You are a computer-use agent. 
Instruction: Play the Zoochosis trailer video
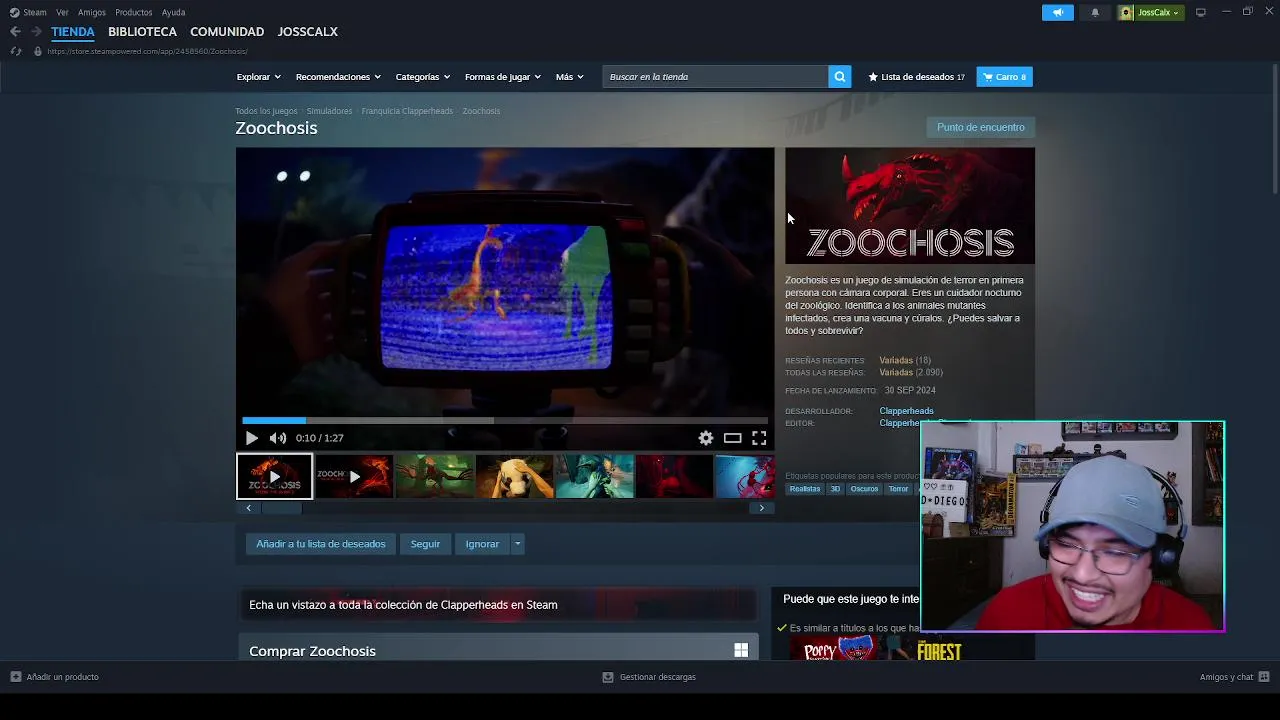point(251,438)
